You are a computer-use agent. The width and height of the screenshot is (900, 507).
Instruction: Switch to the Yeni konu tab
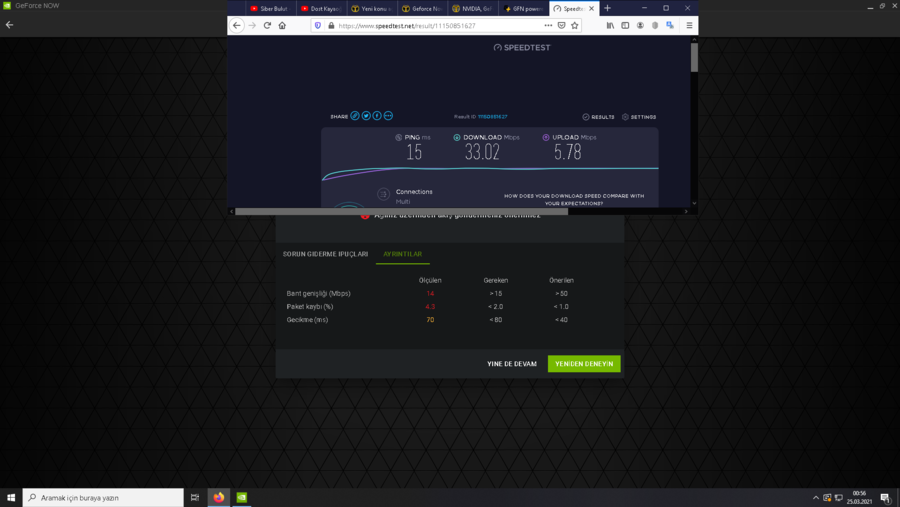(372, 9)
